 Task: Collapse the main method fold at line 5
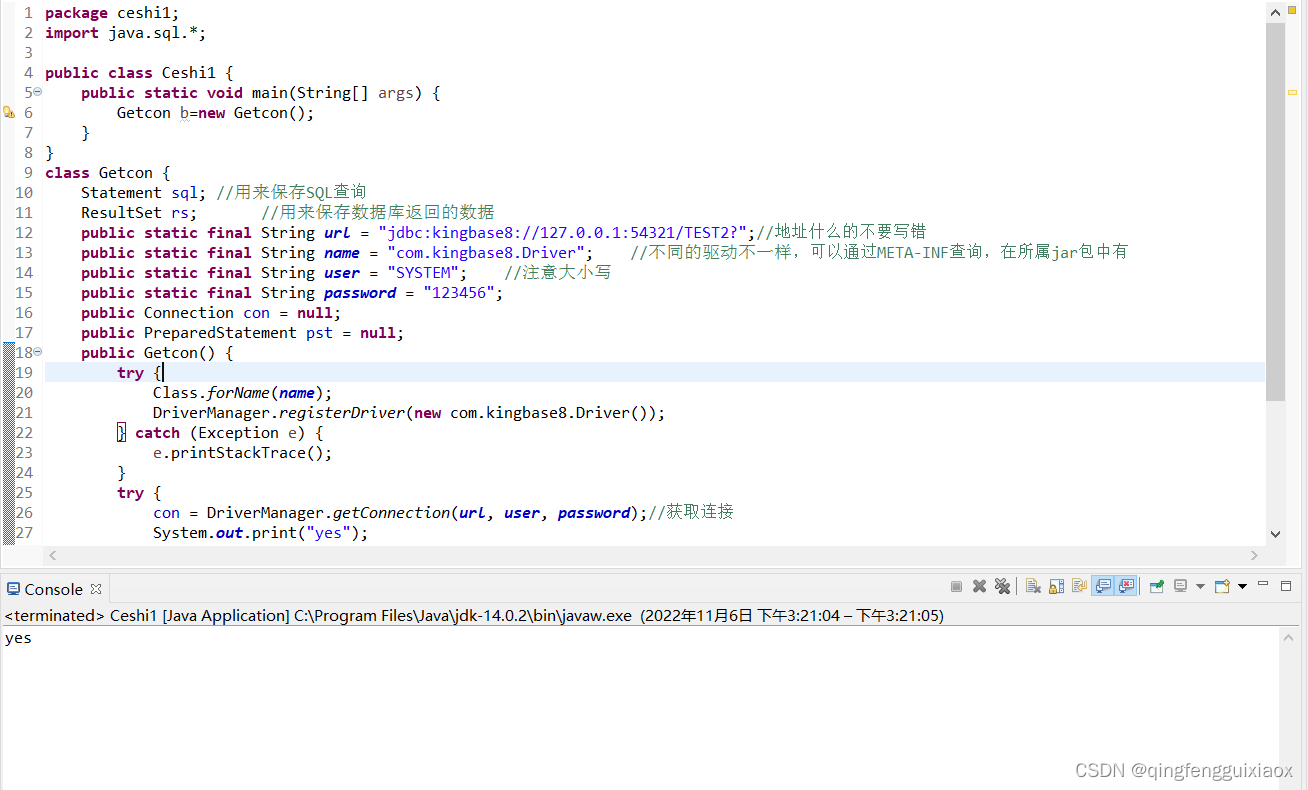tap(36, 91)
